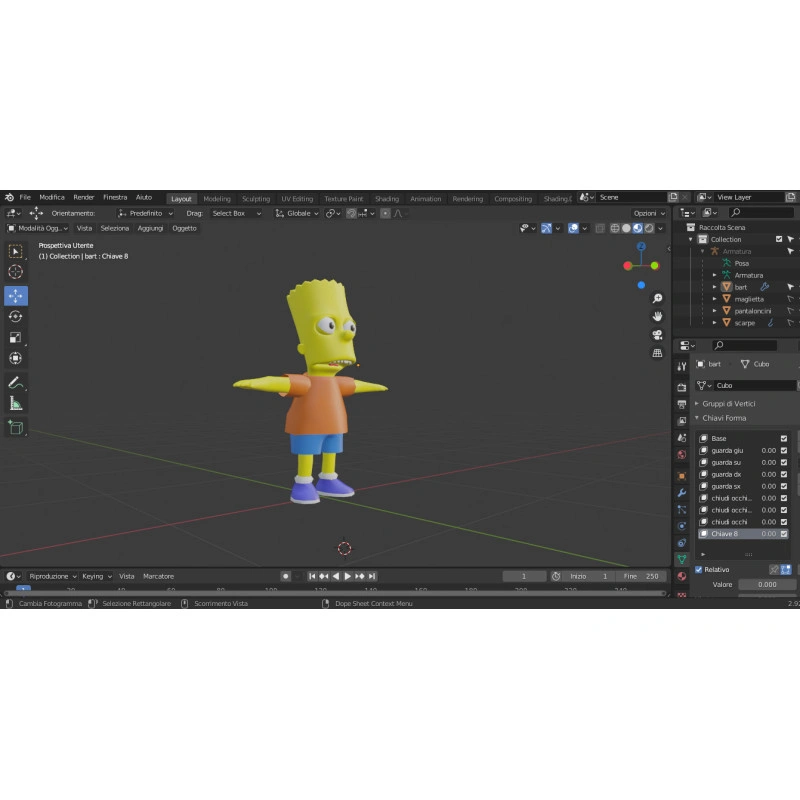This screenshot has height=800, width=800.
Task: Click the play animation button
Action: [348, 576]
